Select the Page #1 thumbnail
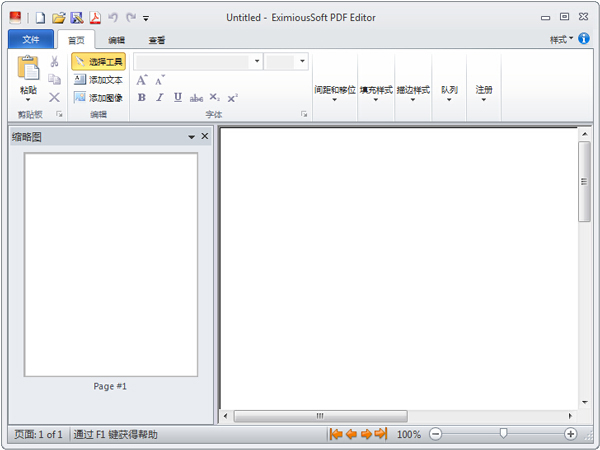Screen dimensions: 600x450 [x=111, y=265]
